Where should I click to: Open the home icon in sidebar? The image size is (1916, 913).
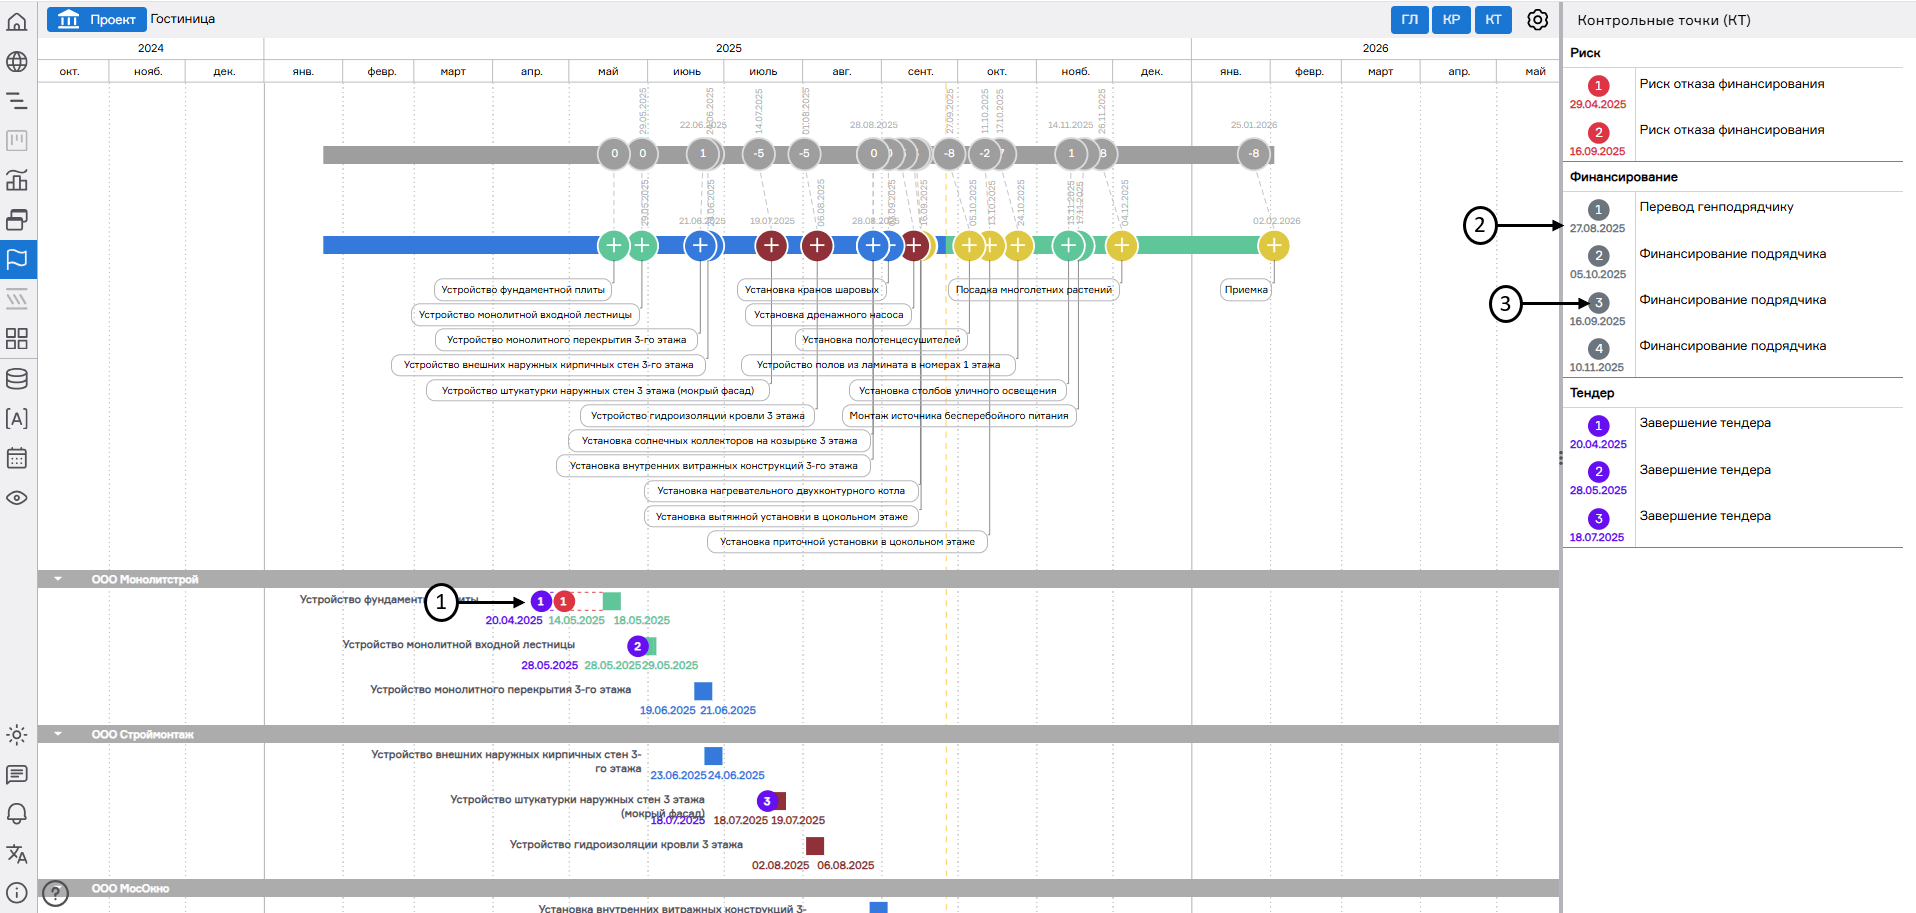(17, 21)
